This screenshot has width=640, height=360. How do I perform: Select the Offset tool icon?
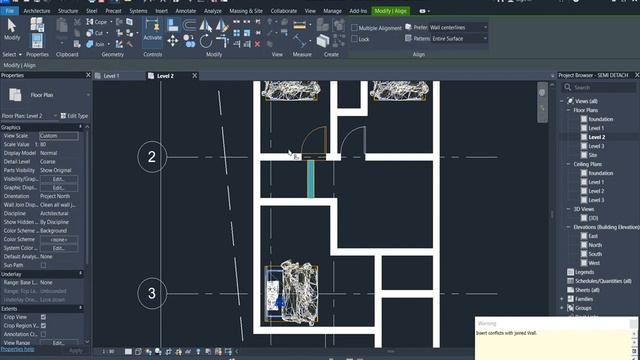(x=189, y=25)
